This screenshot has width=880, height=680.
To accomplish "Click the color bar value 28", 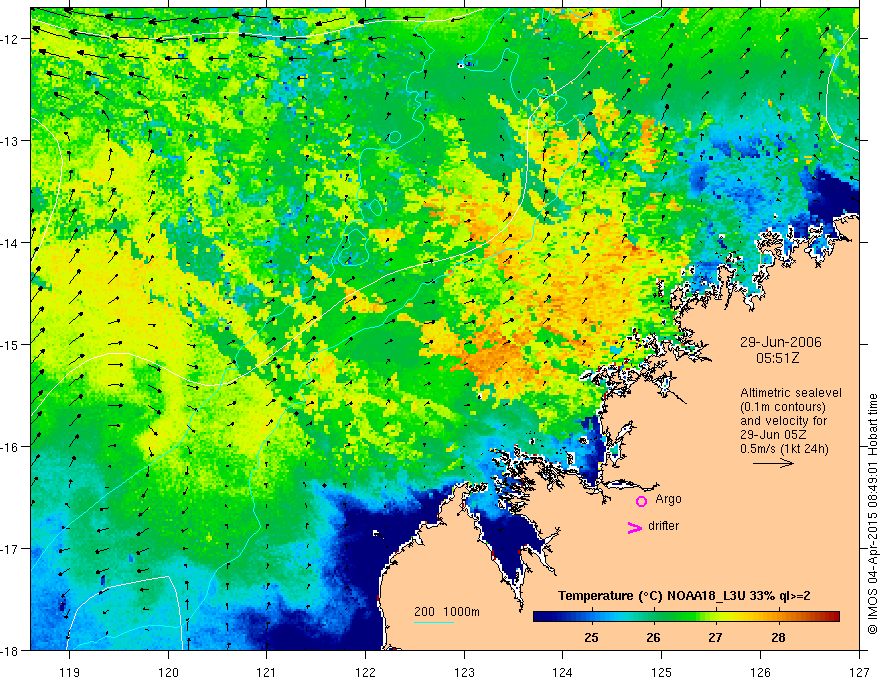I will pyautogui.click(x=778, y=637).
